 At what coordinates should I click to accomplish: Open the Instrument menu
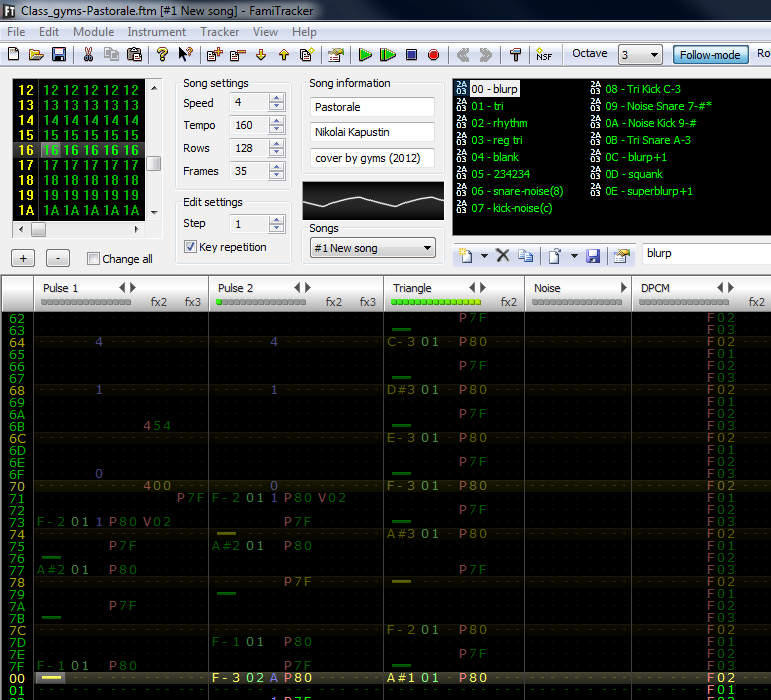pos(156,32)
